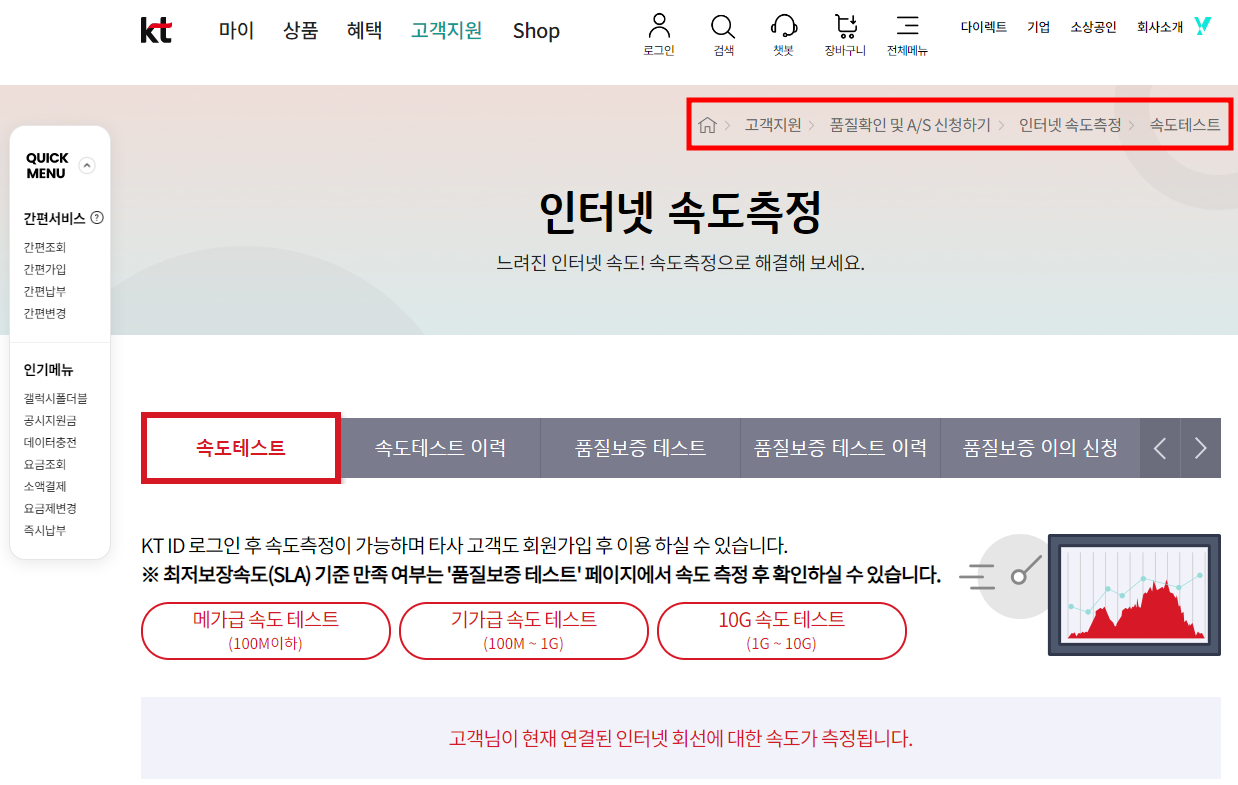This screenshot has height=785, width=1238.
Task: Open the 회사소개 link
Action: click(1160, 28)
